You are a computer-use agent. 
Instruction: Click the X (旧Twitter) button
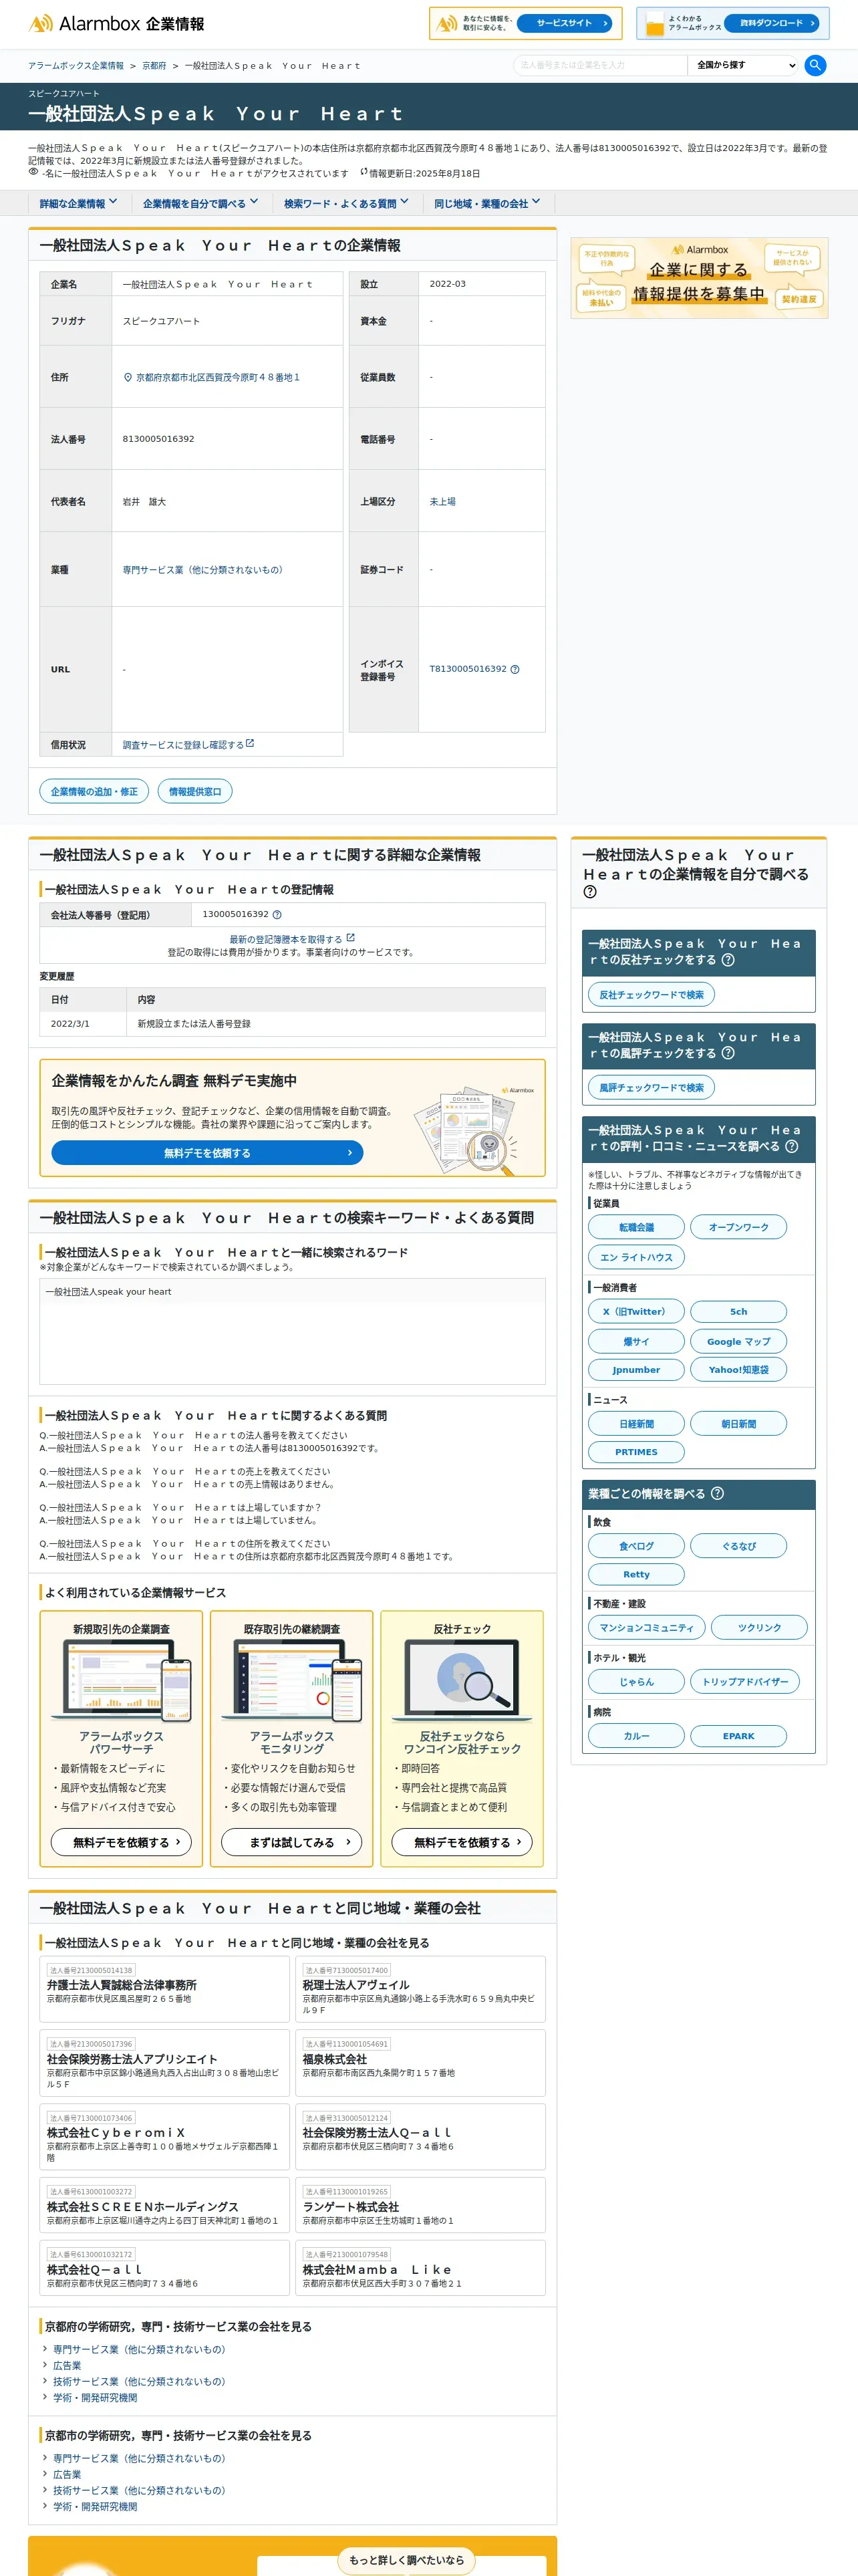(636, 1311)
